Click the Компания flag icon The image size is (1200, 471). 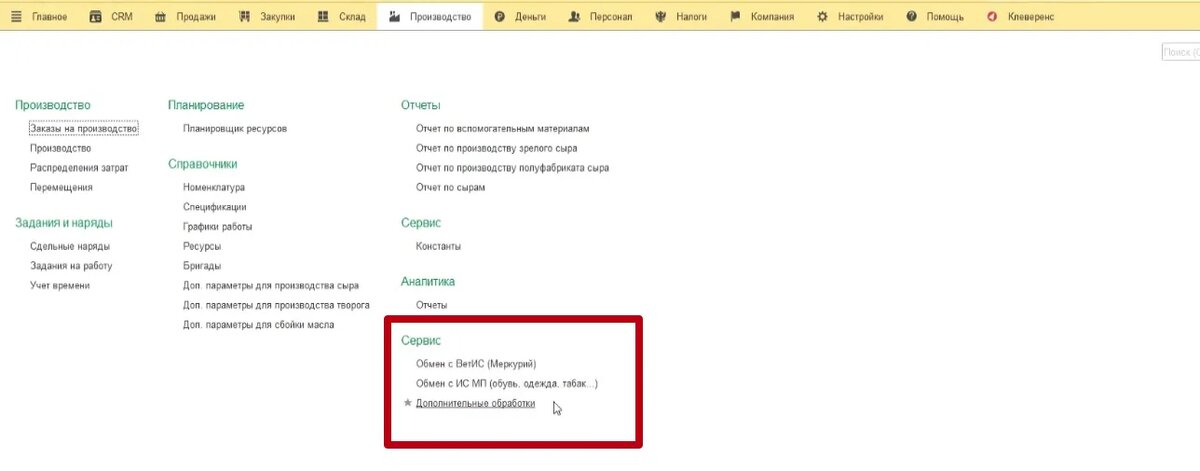(735, 17)
